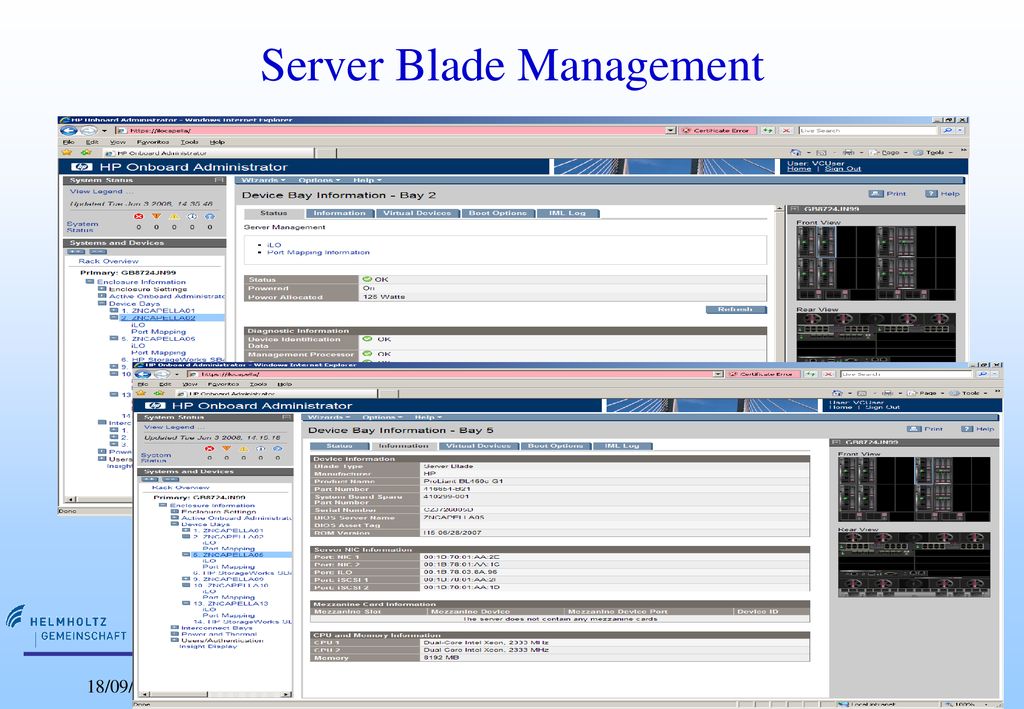Click the HP logo in Bay 5 window
This screenshot has height=709, width=1024.
pos(155,405)
